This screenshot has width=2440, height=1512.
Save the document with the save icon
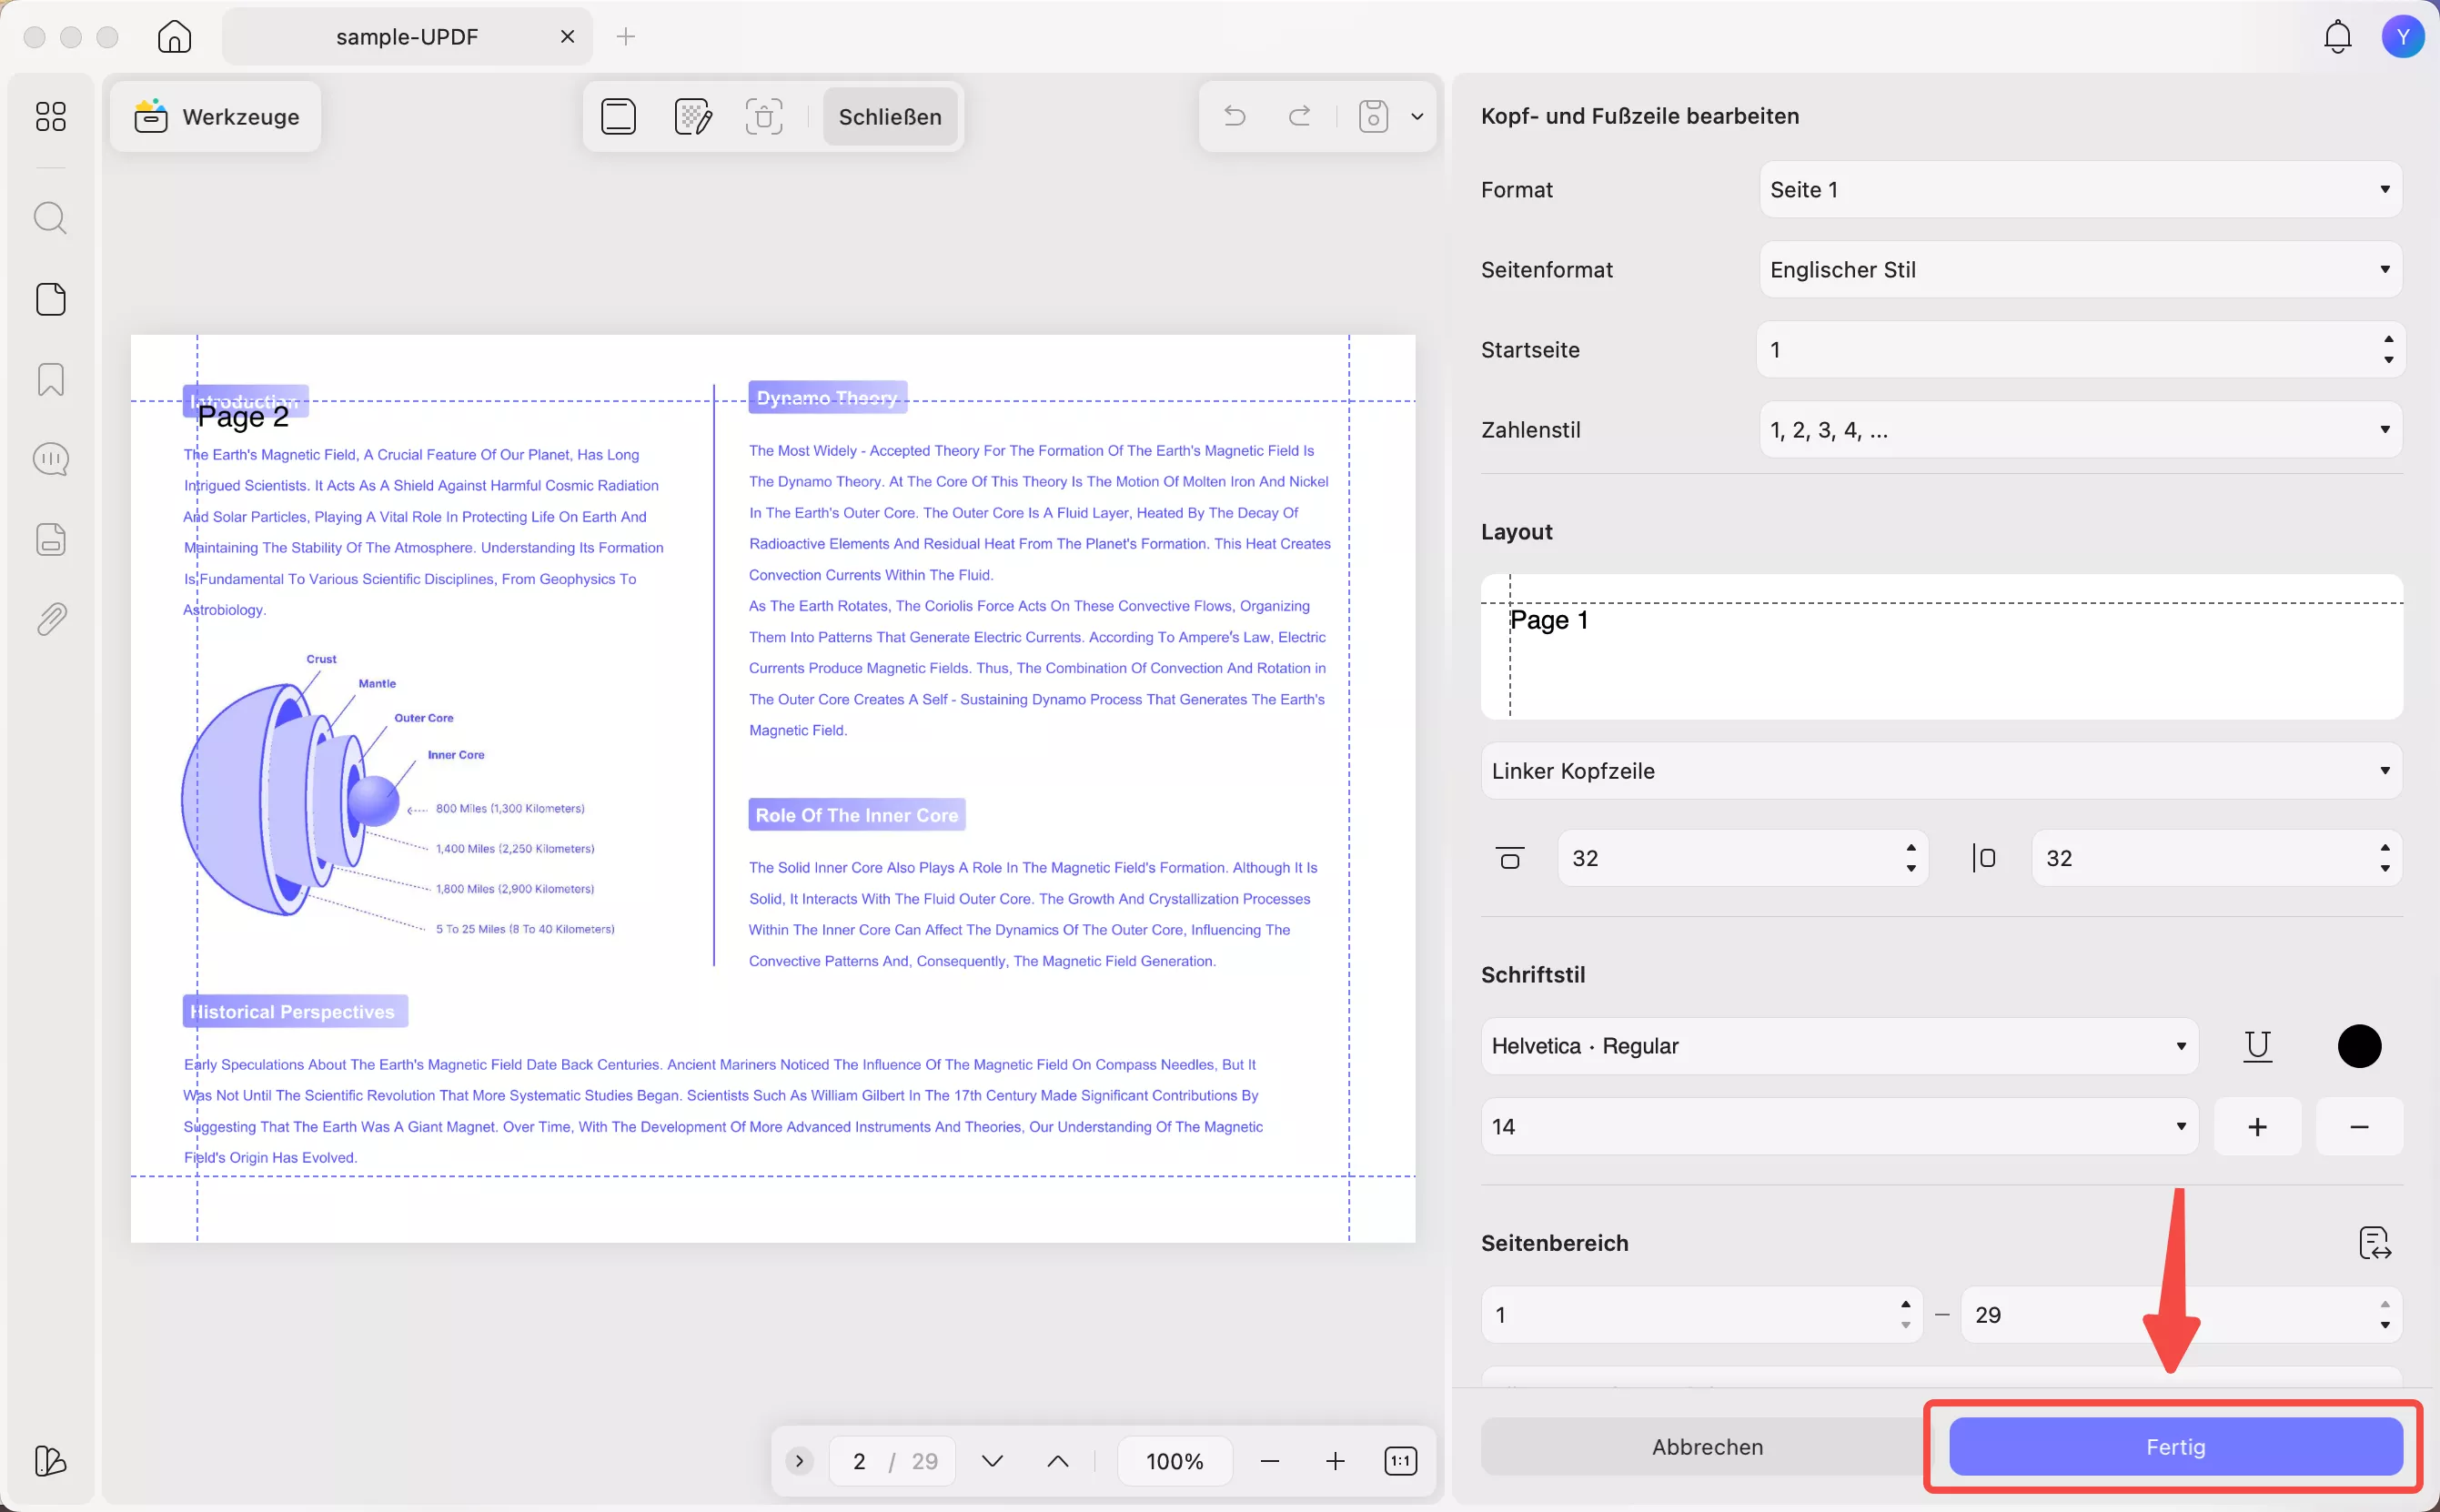1372,116
